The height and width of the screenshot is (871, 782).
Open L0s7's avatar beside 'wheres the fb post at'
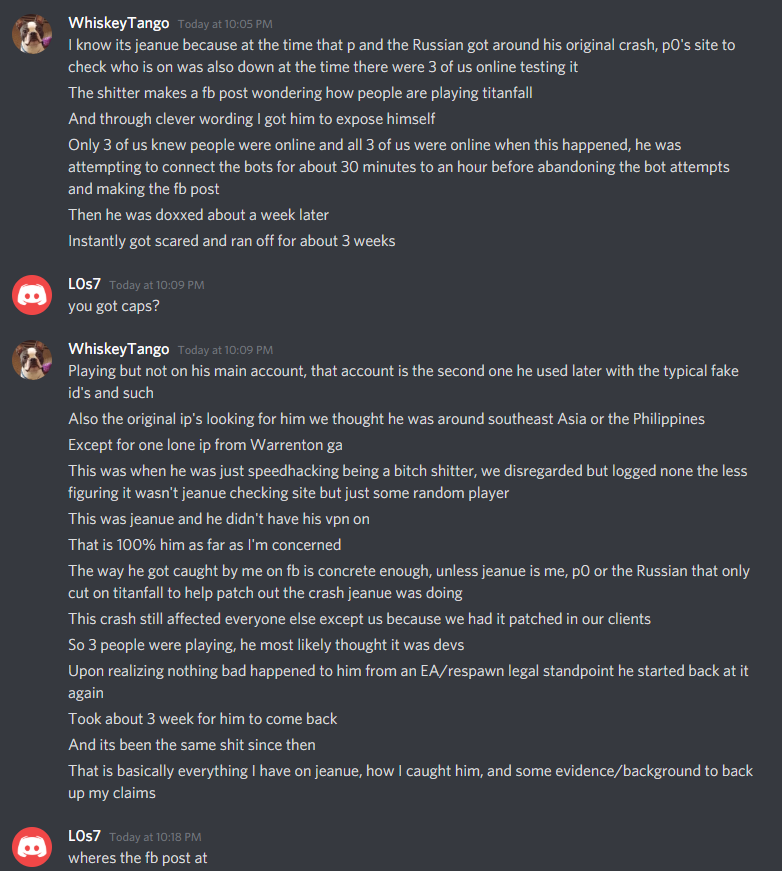(x=32, y=848)
